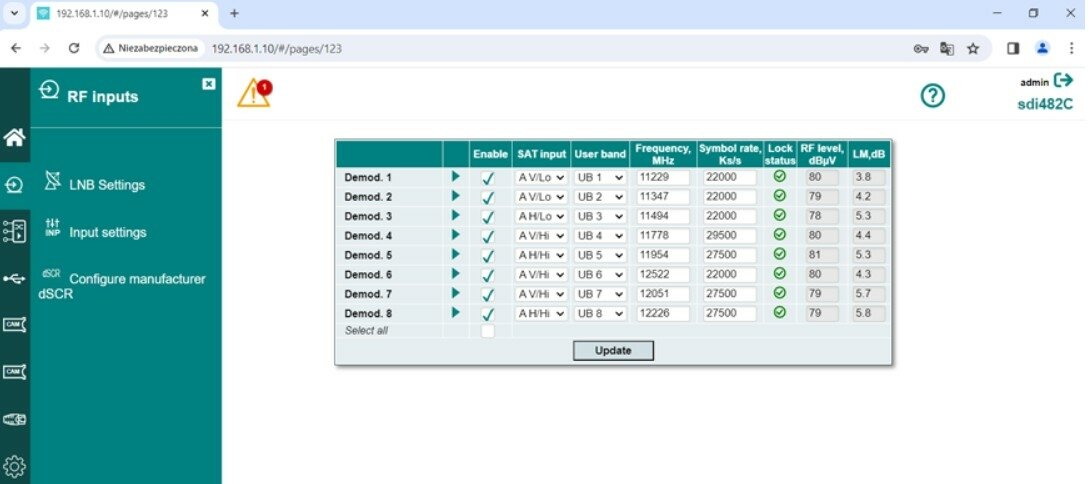Expand the Demod. 5 row arrow
The height and width of the screenshot is (484, 1089).
[x=456, y=254]
